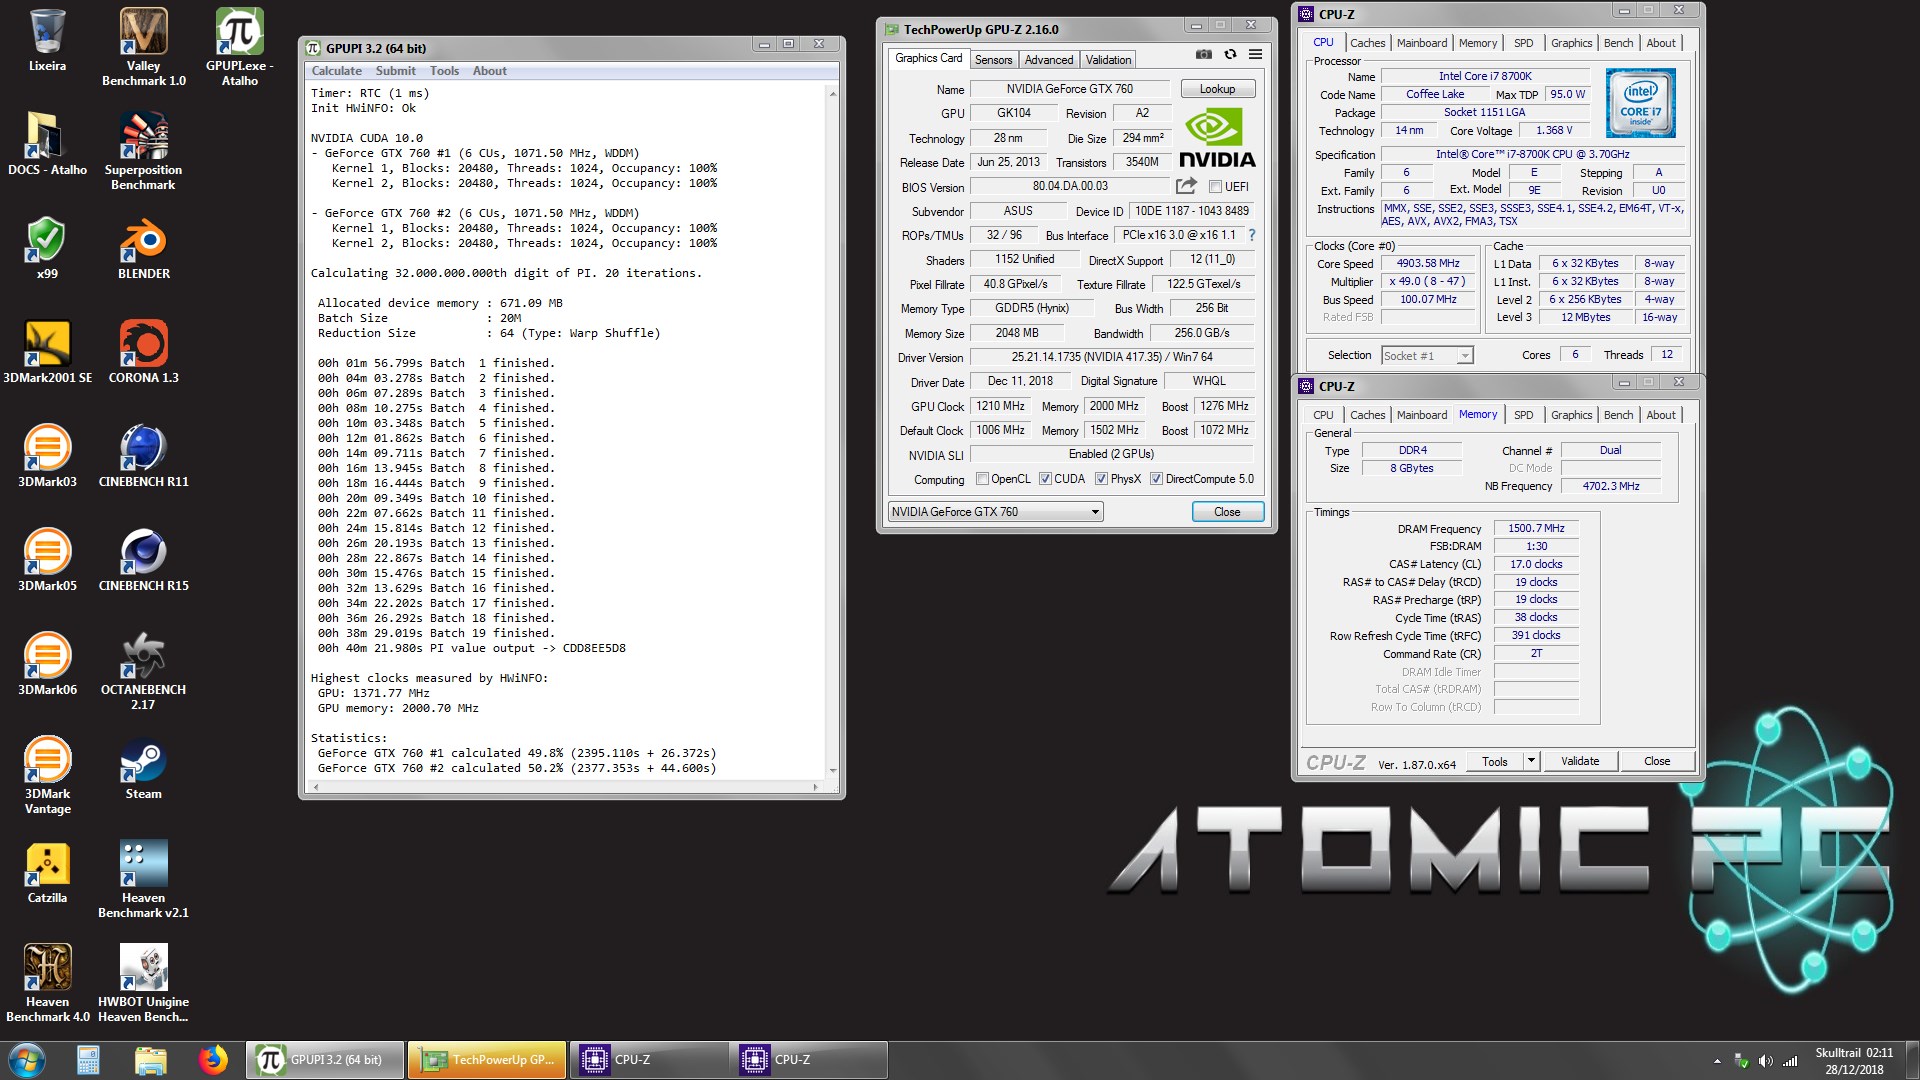Open the CPU-Z Tools dropdown arrow
The width and height of the screenshot is (1920, 1080).
(x=1530, y=761)
